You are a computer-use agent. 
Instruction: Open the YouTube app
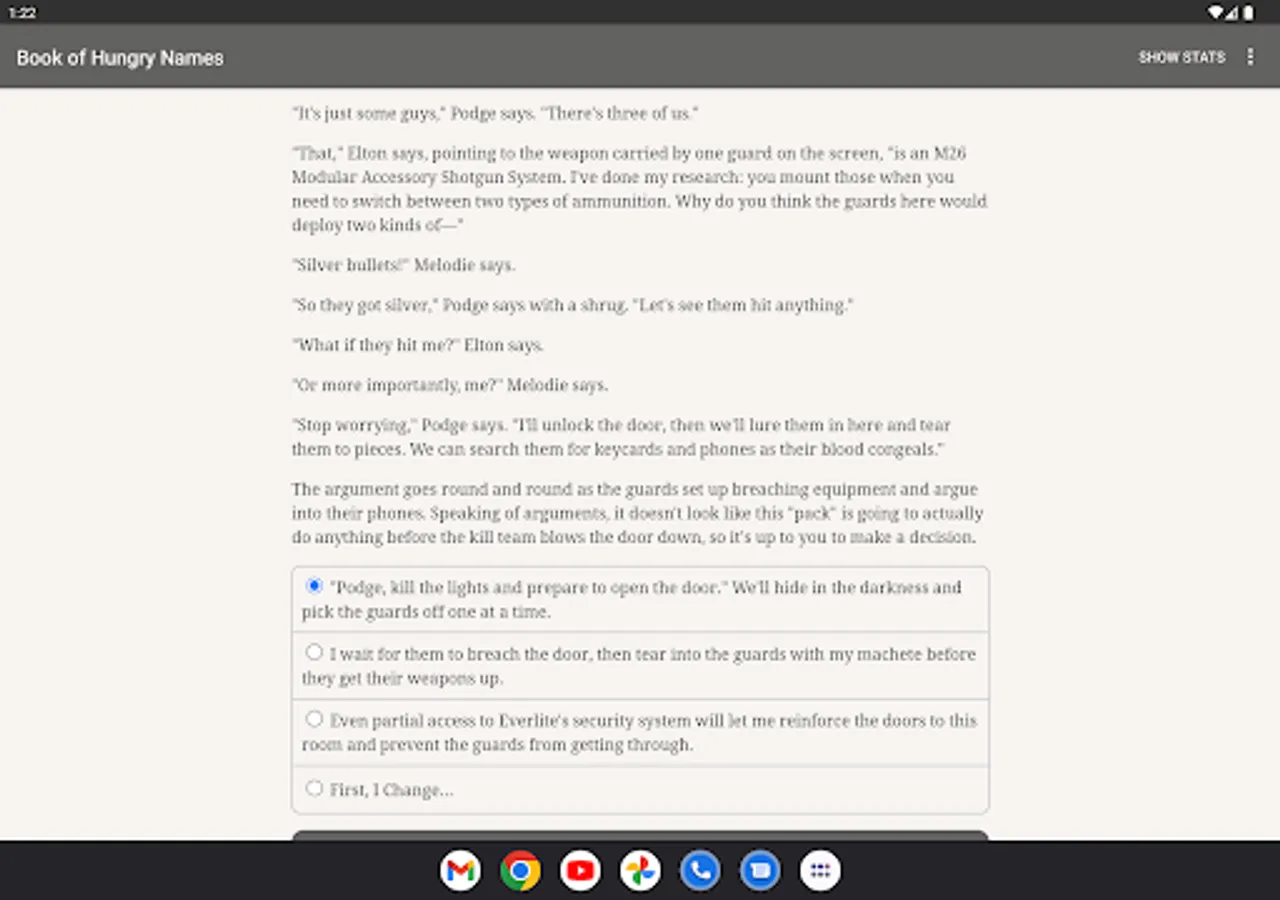click(580, 870)
